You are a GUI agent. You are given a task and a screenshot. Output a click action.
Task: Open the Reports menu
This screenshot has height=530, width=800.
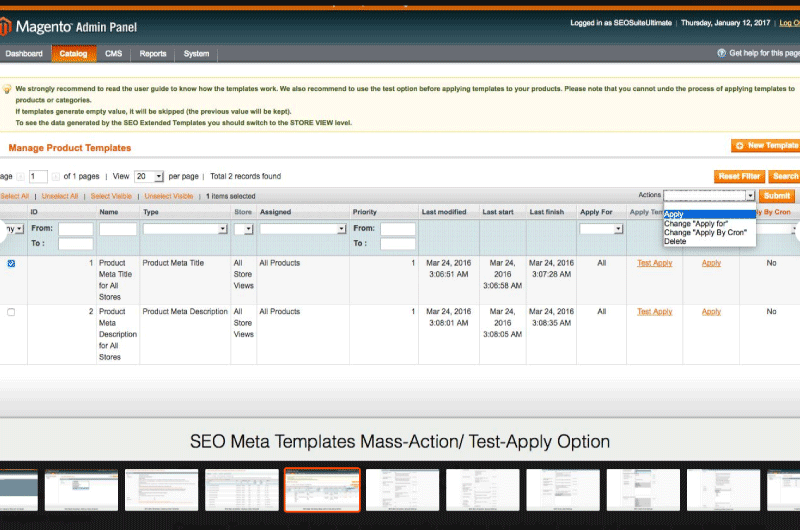[153, 54]
